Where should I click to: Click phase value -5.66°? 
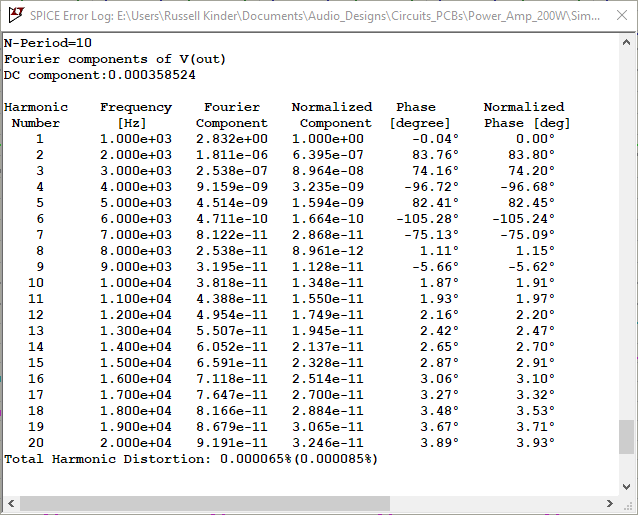click(x=435, y=267)
